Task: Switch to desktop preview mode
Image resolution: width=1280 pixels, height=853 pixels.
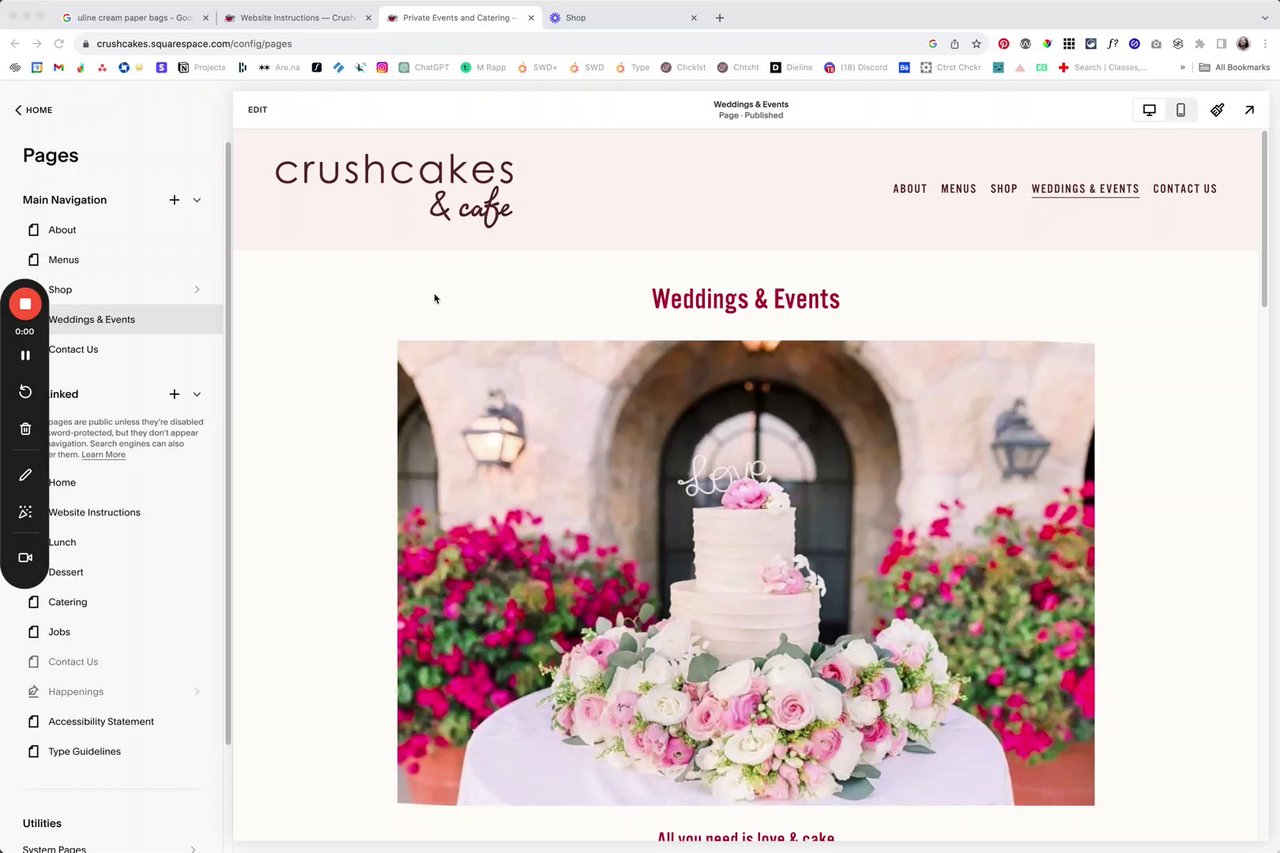Action: [x=1149, y=110]
